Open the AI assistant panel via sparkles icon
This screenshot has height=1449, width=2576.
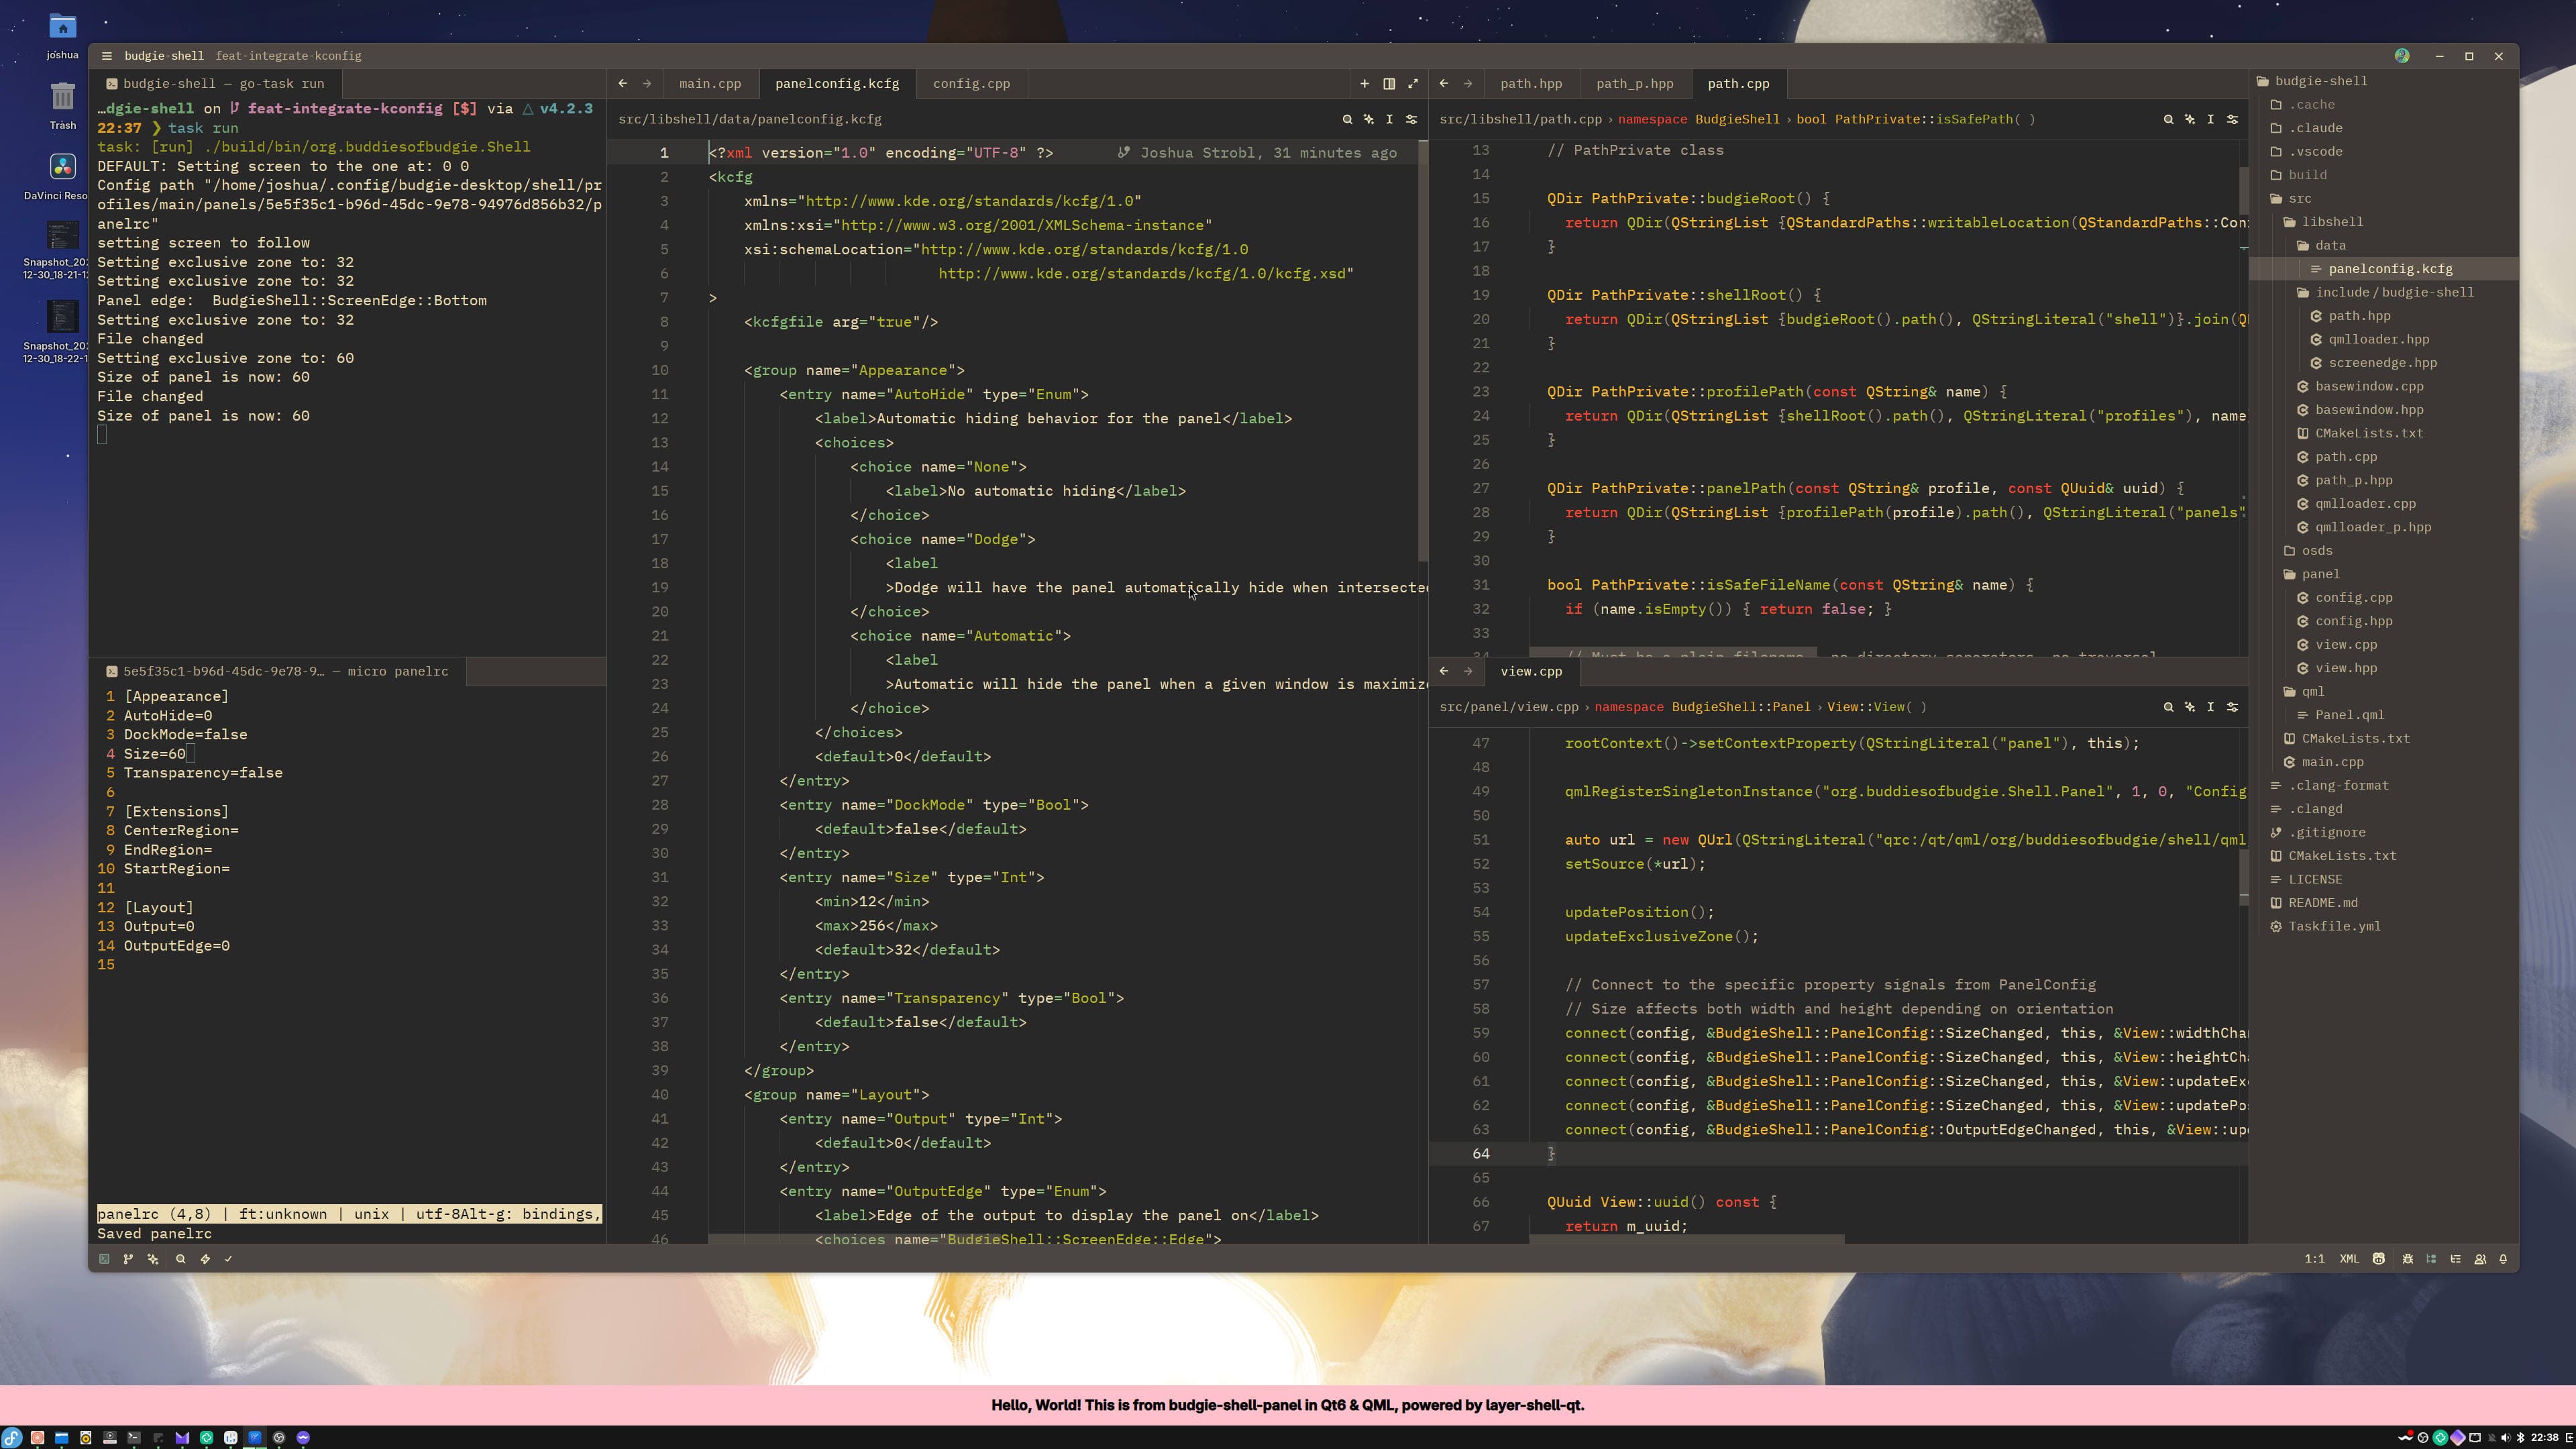(x=152, y=1259)
